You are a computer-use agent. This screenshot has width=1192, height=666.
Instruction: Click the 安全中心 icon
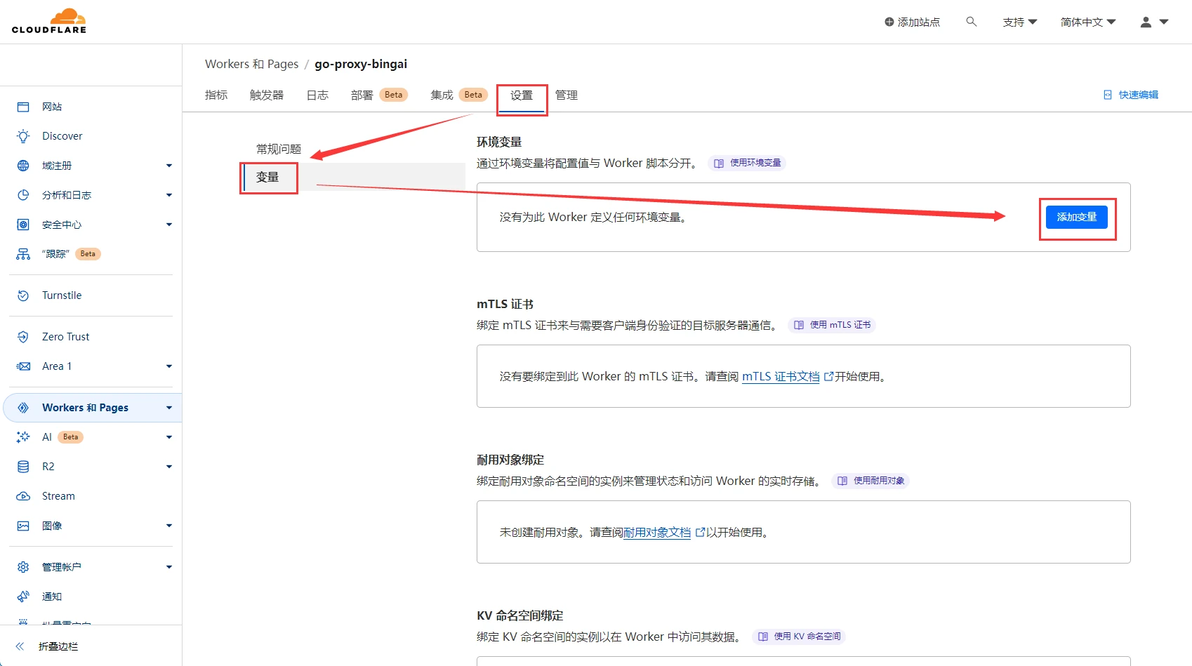point(24,224)
